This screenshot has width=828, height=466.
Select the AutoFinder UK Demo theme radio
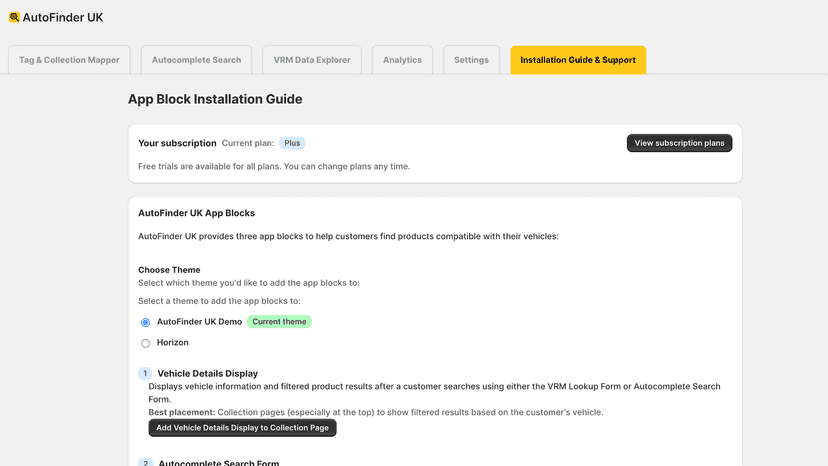145,322
